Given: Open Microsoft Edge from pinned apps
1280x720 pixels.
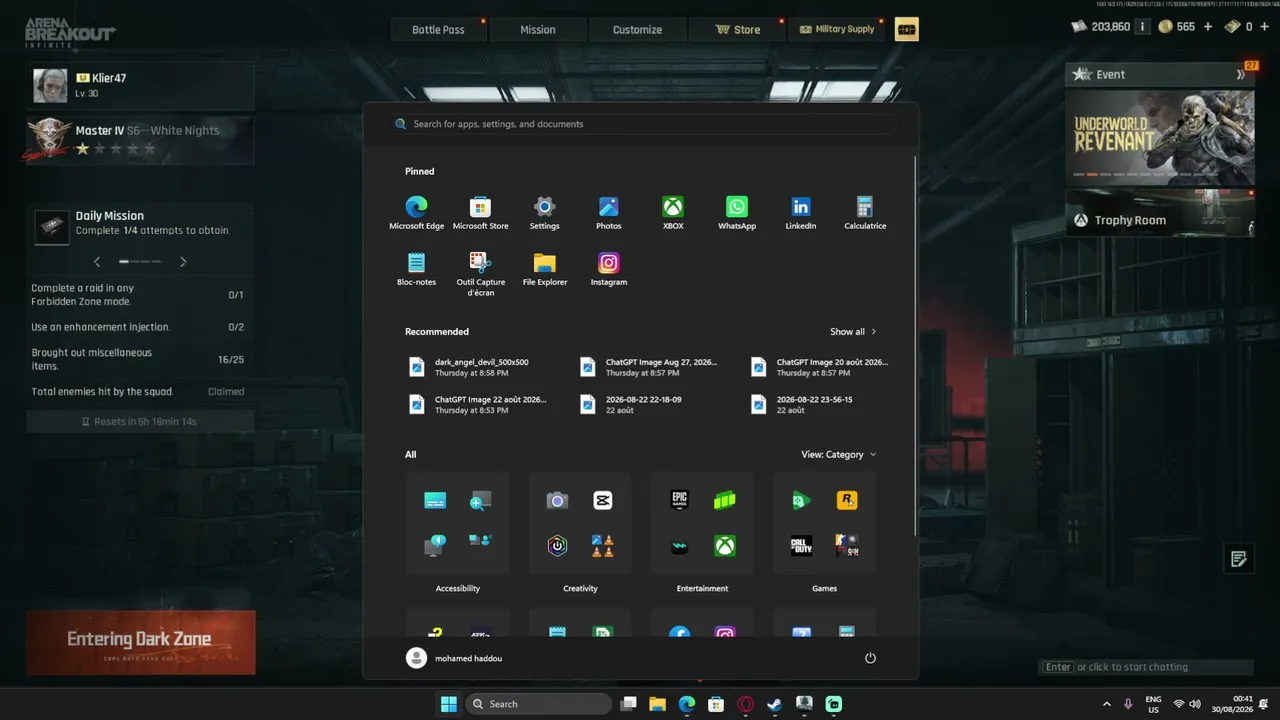Looking at the screenshot, I should 416,212.
